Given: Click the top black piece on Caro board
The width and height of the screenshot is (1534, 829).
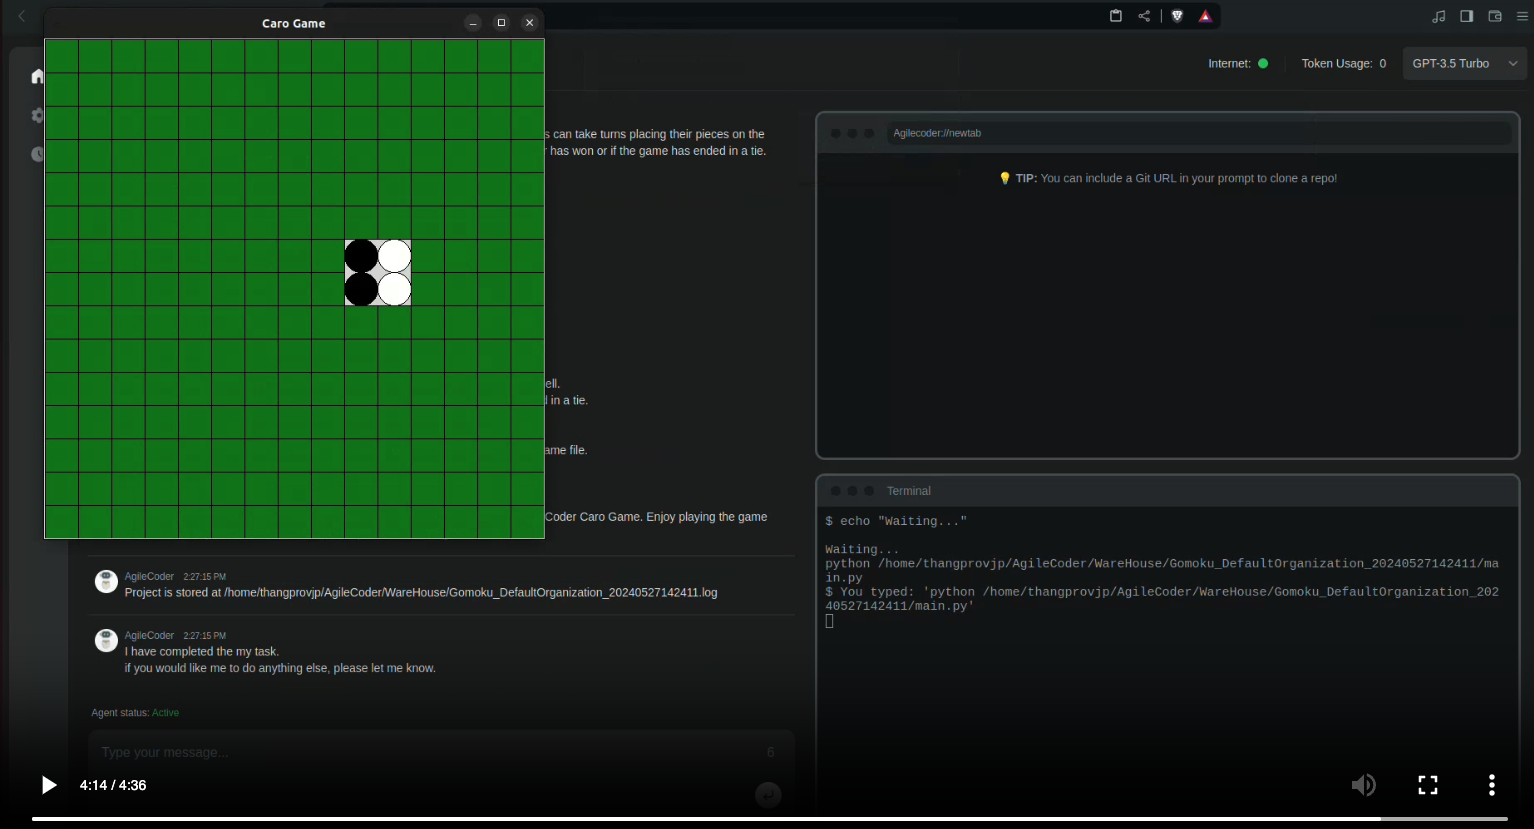Looking at the screenshot, I should pyautogui.click(x=361, y=256).
